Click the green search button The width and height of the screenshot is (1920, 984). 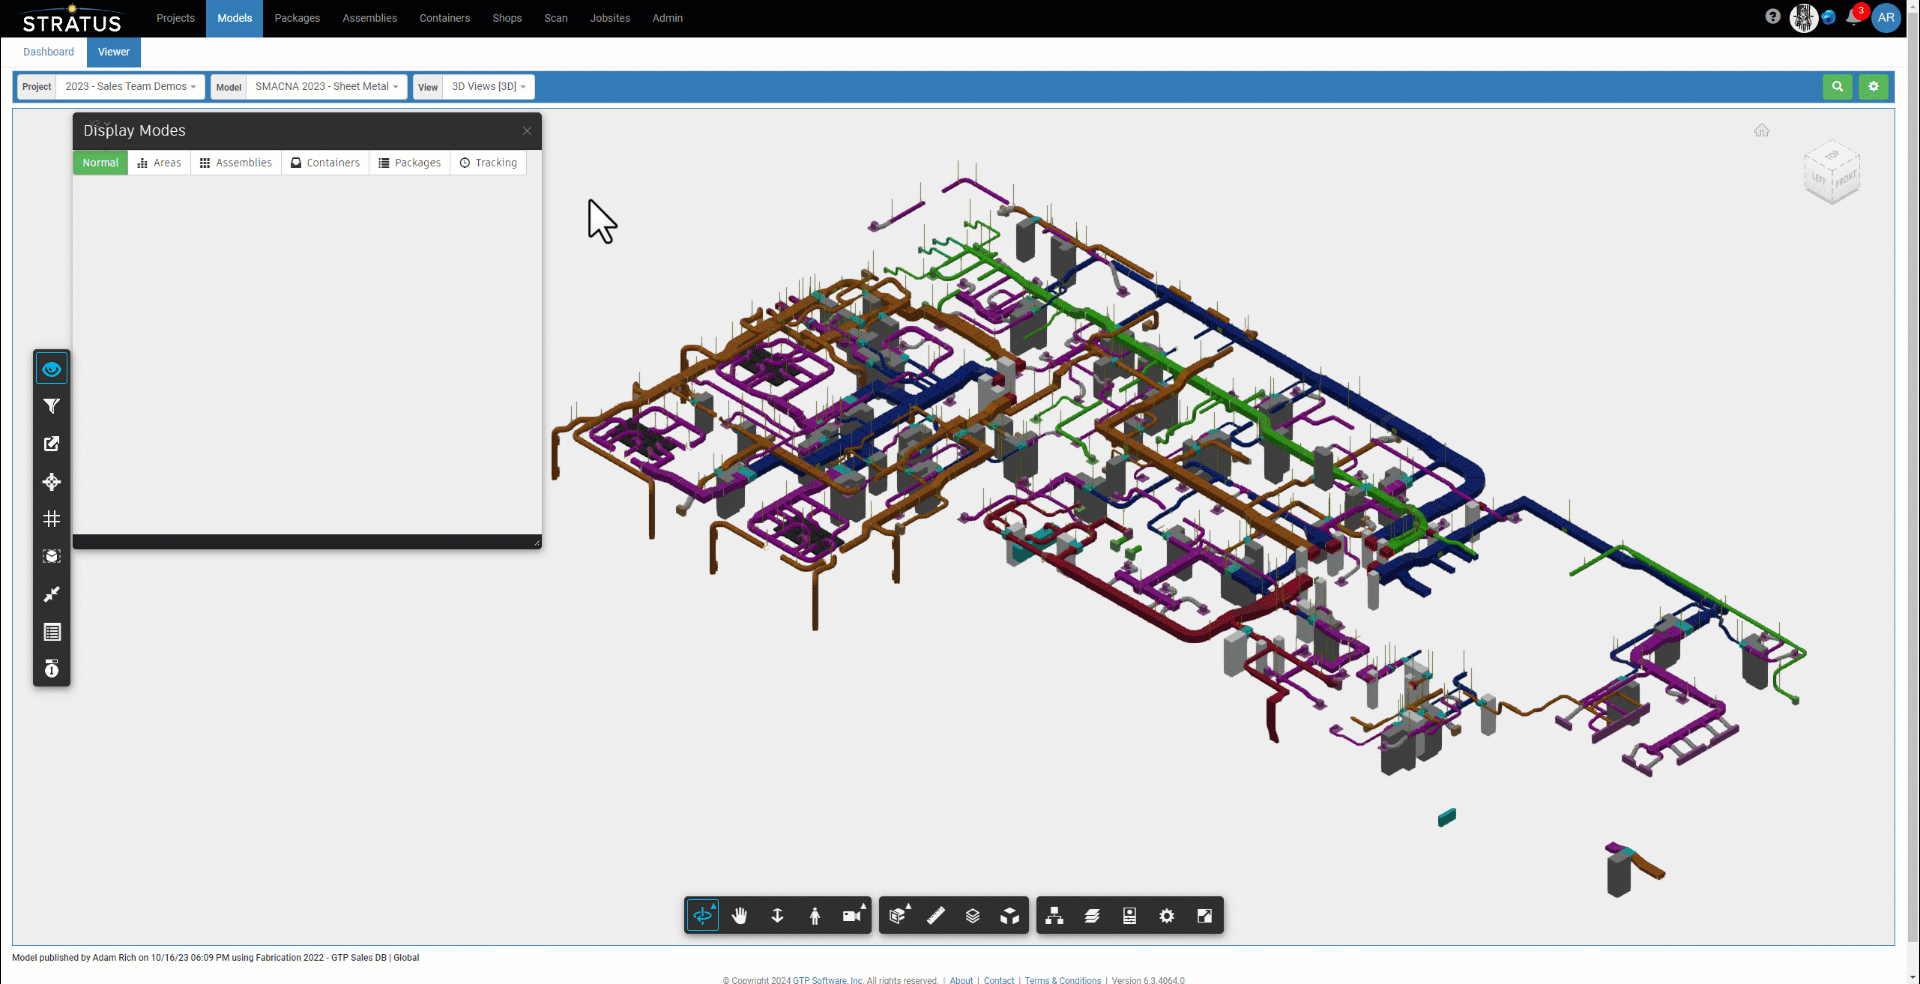[1837, 87]
